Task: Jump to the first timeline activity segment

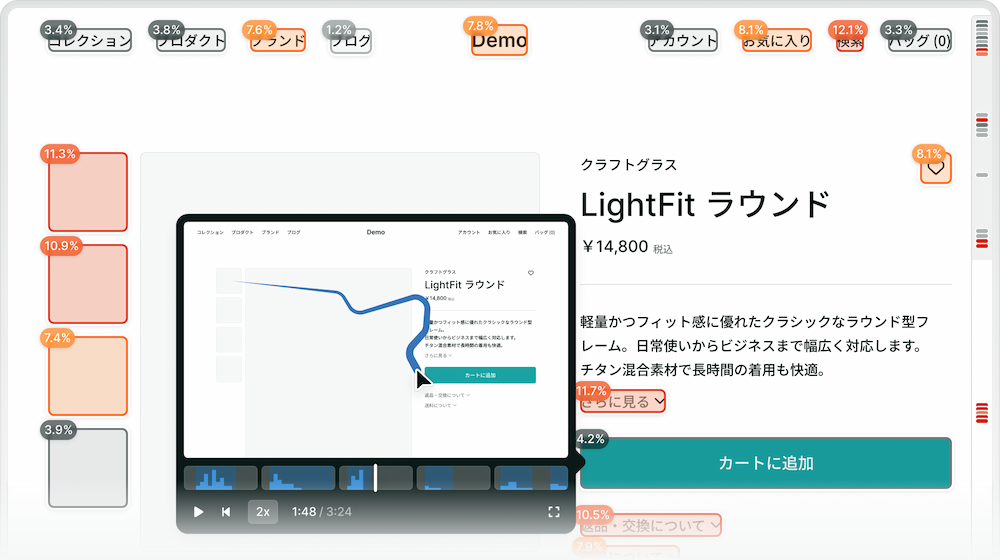Action: tap(220, 478)
